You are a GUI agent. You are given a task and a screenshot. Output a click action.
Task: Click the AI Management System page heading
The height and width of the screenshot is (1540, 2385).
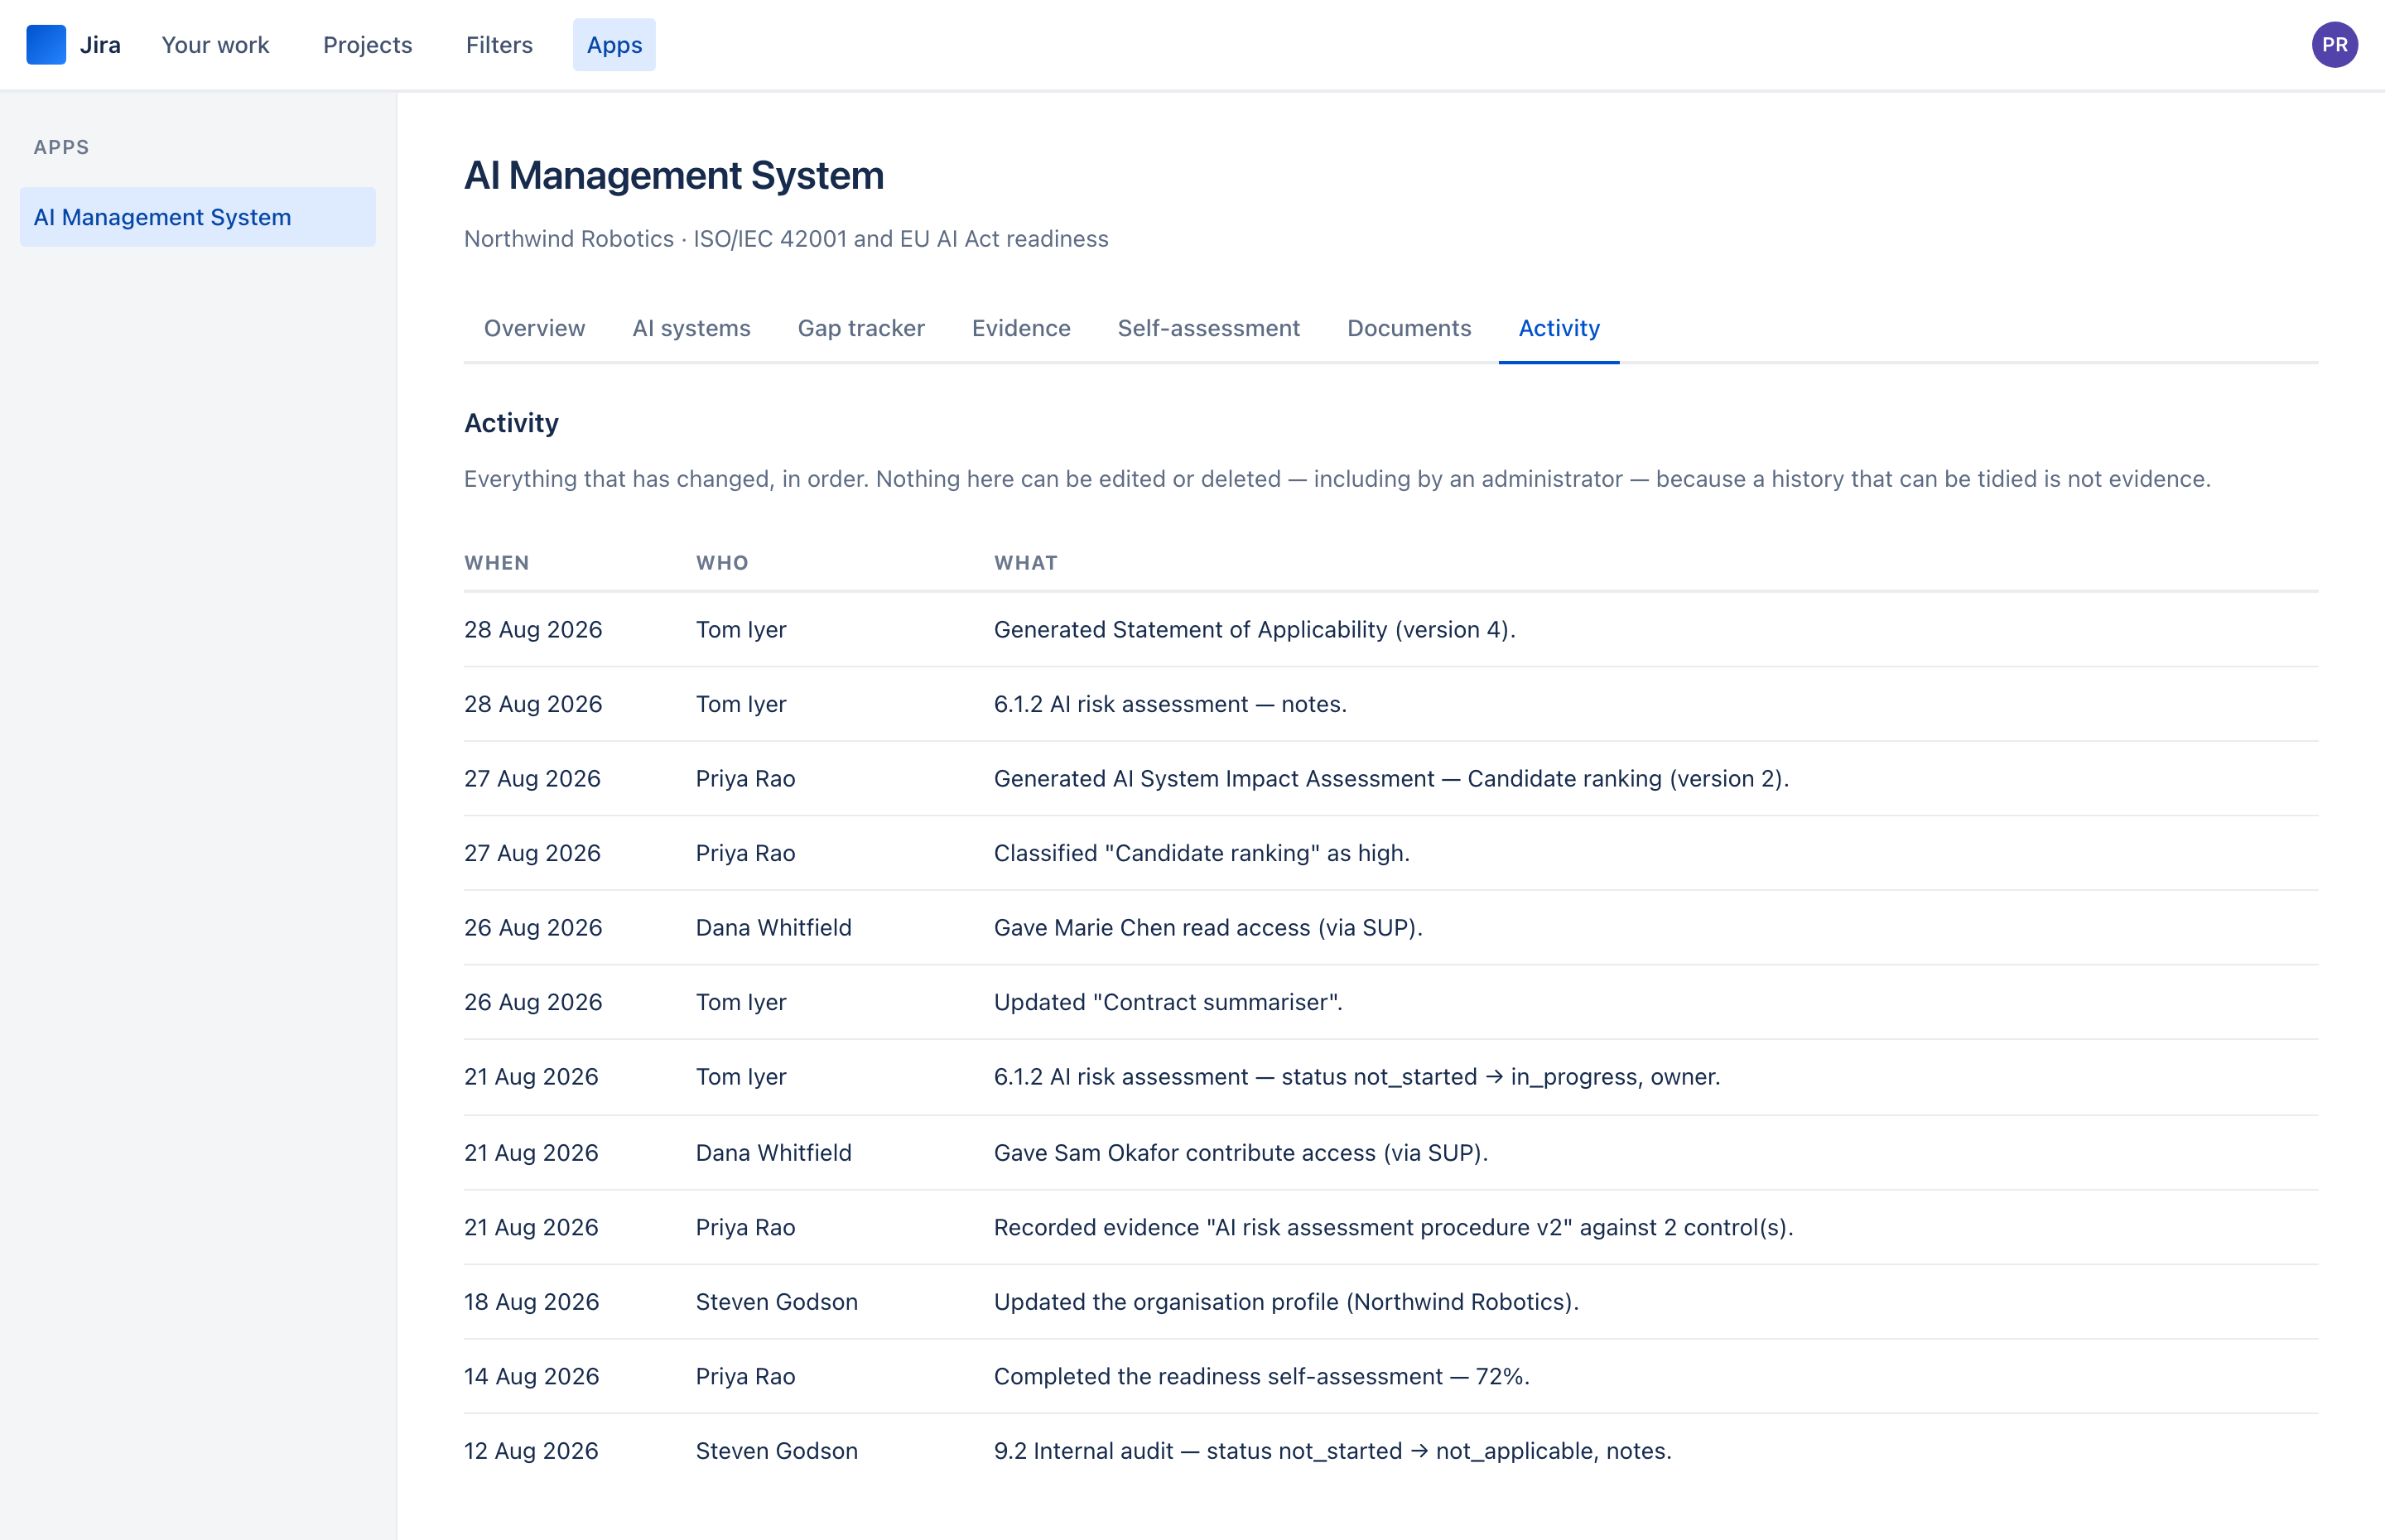674,175
